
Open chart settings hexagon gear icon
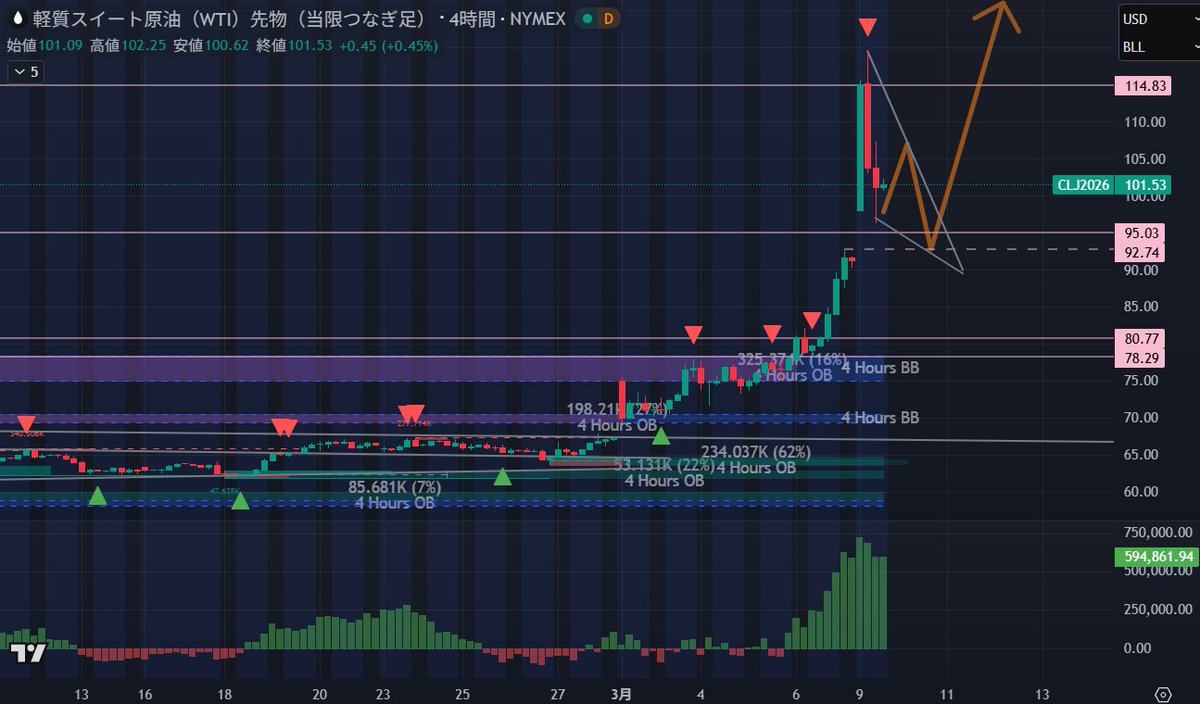click(1162, 694)
